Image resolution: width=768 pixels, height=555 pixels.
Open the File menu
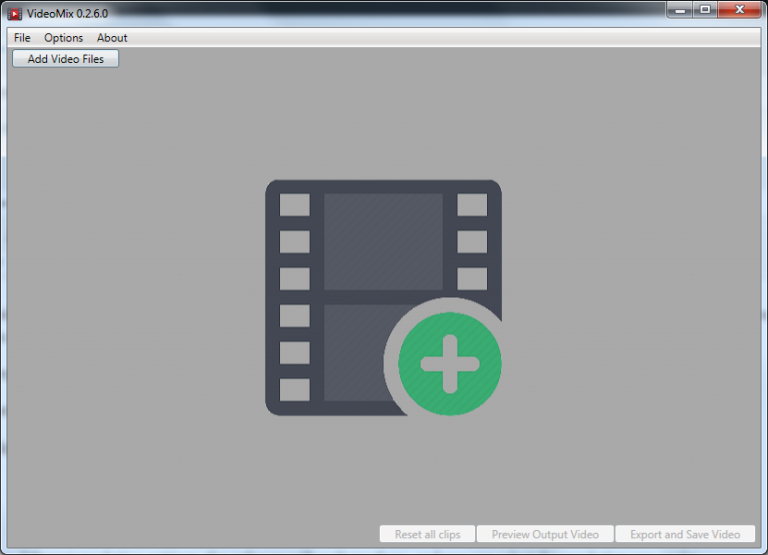[22, 38]
